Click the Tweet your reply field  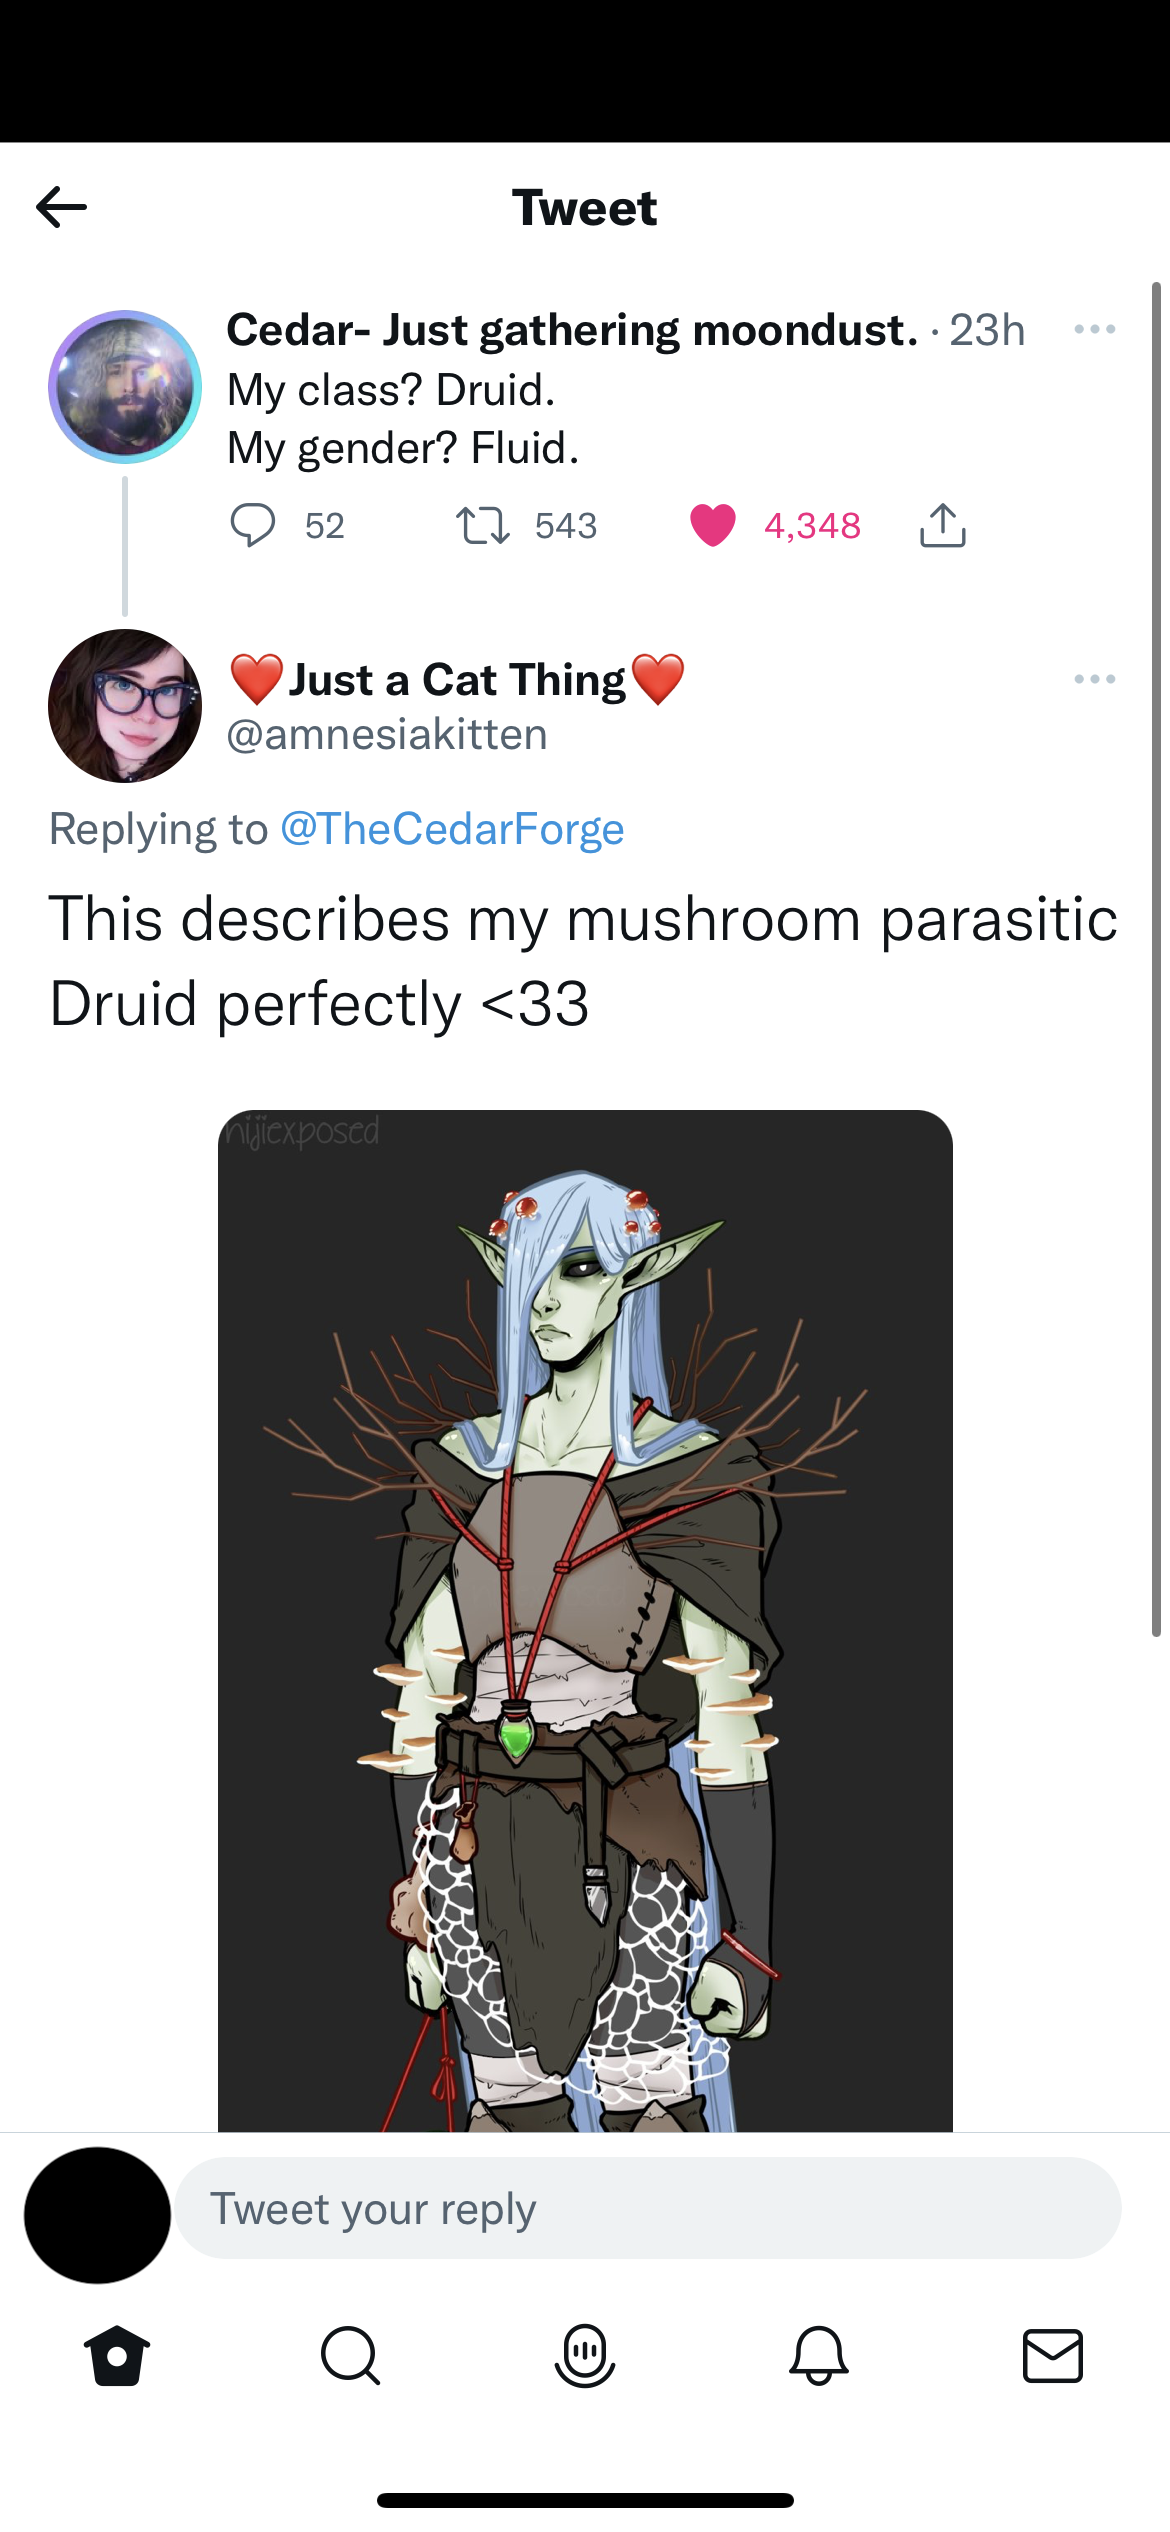(x=648, y=2207)
